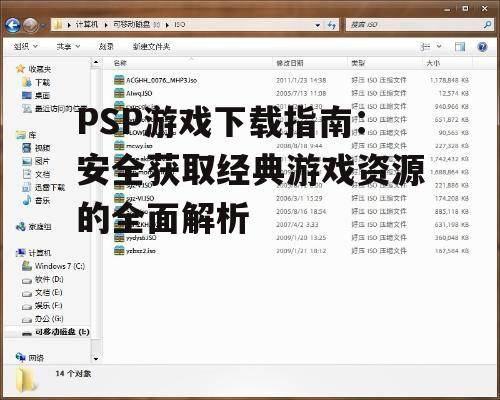Open the 办公 (G:) drive
This screenshot has width=500, height=400.
[x=49, y=319]
